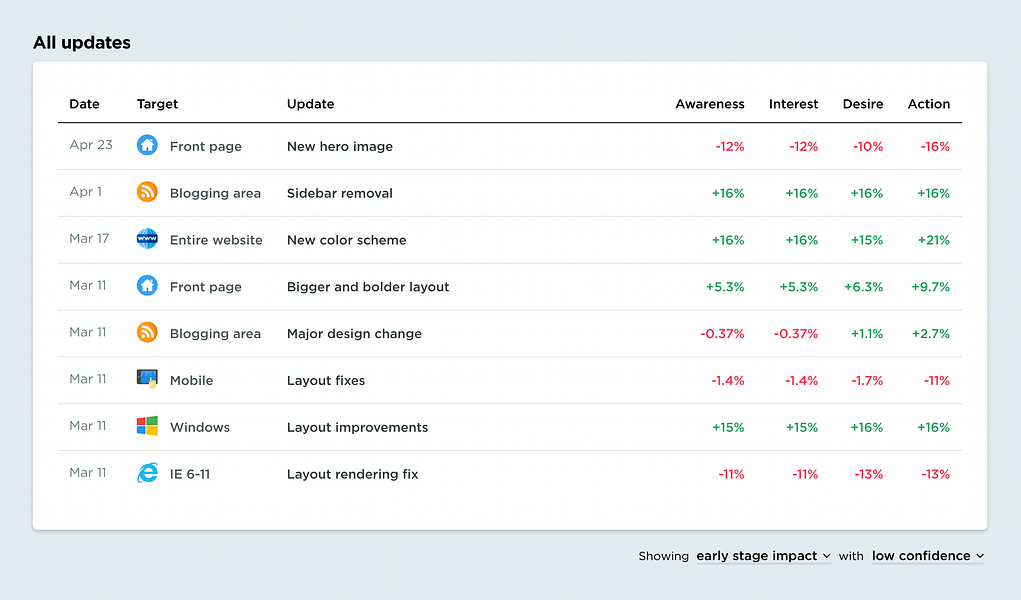Screen dimensions: 1021x600
Task: Sort by the Date column header
Action: (84, 104)
